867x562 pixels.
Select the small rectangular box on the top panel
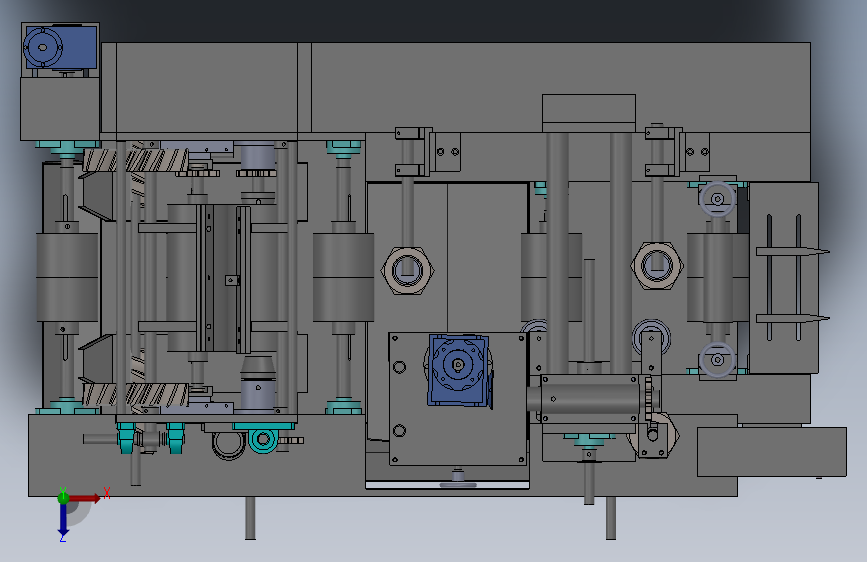589,113
